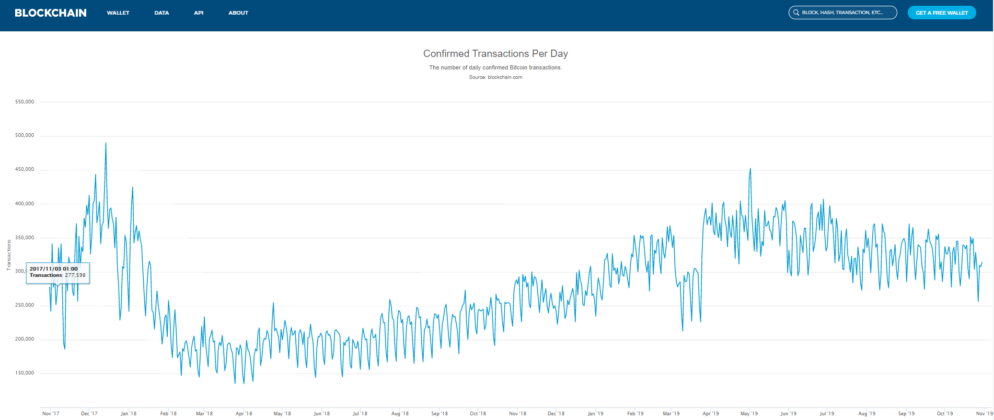Image resolution: width=994 pixels, height=420 pixels.
Task: Click the chart subtitle about daily Bitcoin transactions
Action: [x=496, y=67]
